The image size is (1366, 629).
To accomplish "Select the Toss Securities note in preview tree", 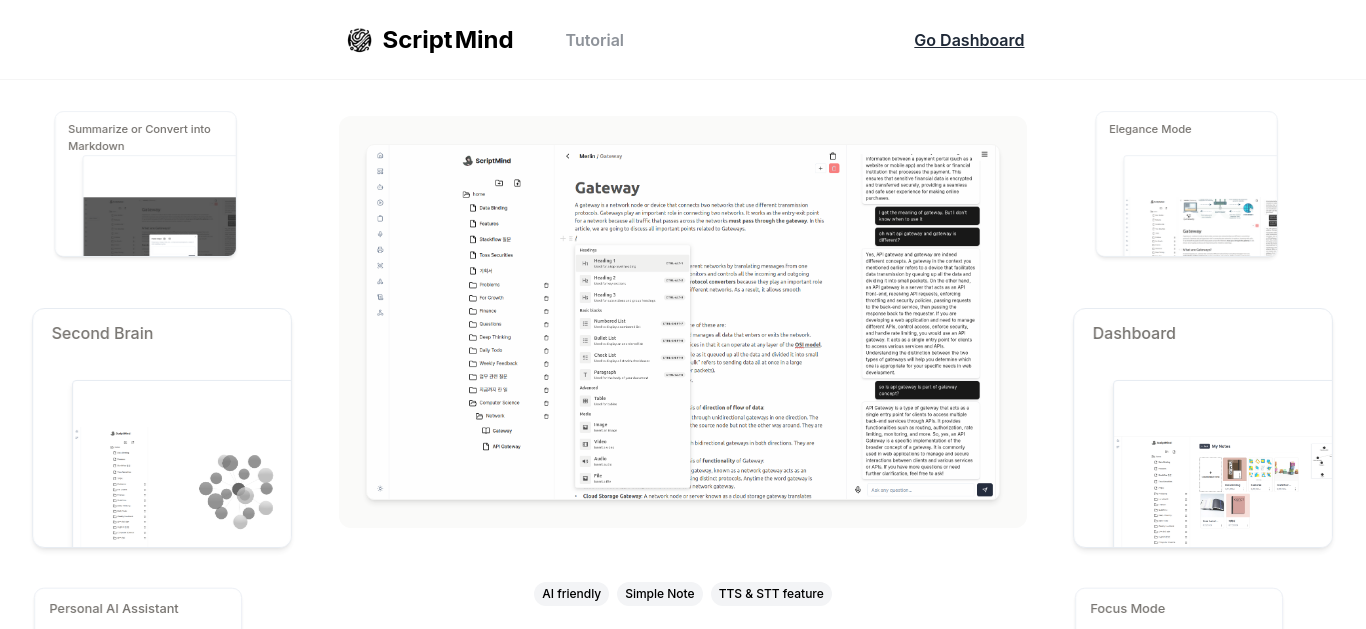I will (491, 255).
